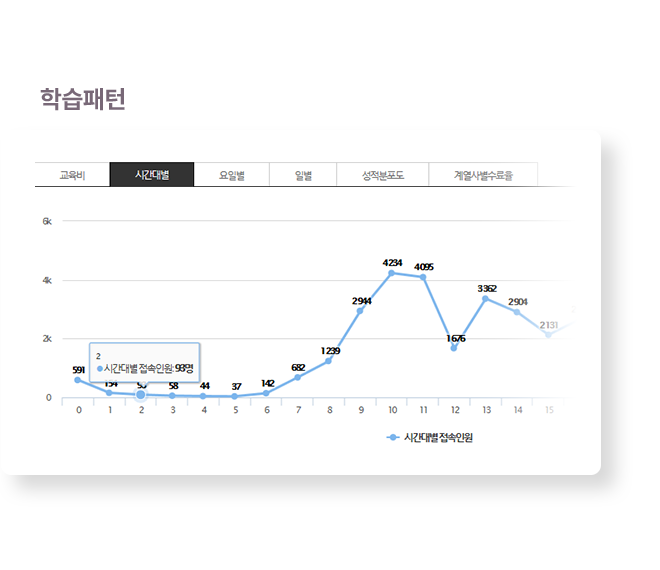Click the data point labeled 4095
The height and width of the screenshot is (570, 660).
423,277
